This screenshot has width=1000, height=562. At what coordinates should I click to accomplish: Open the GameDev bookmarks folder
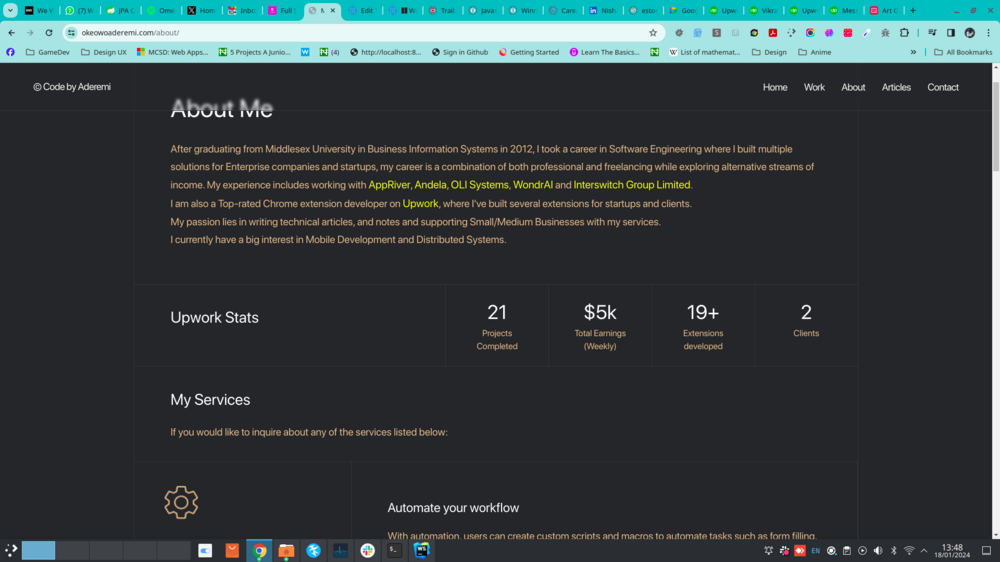coord(48,52)
